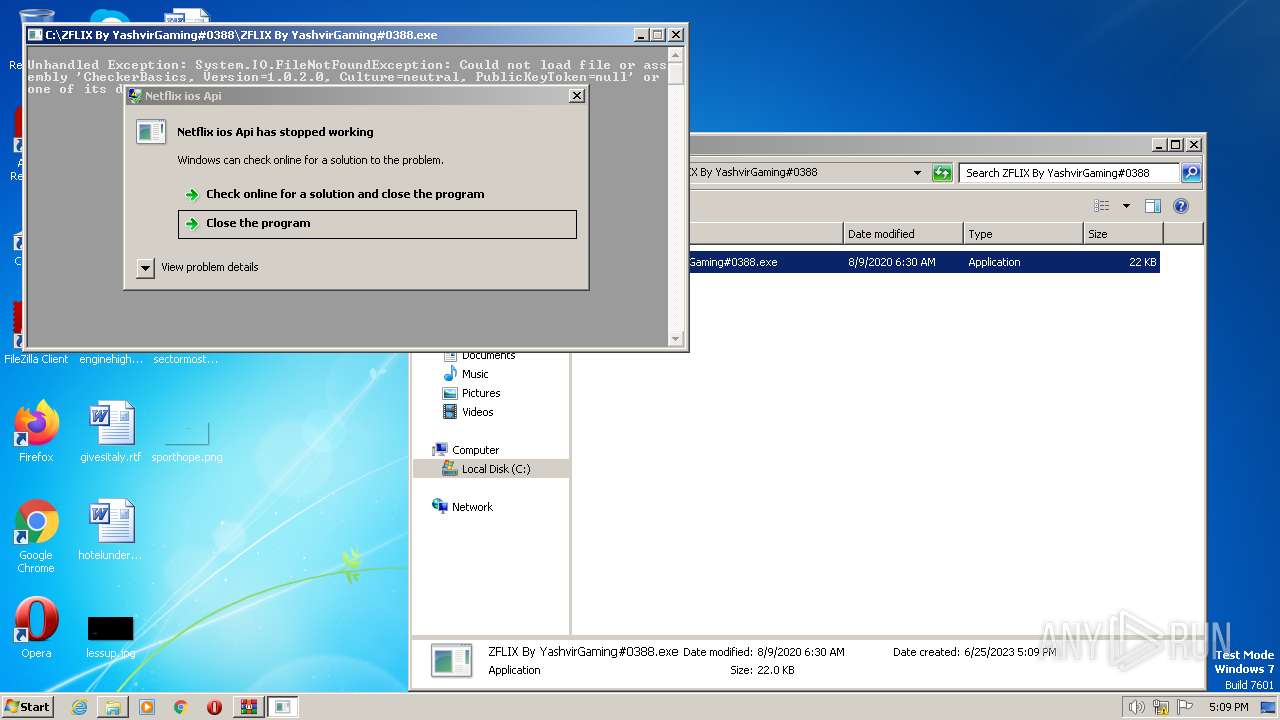Image resolution: width=1280 pixels, height=720 pixels.
Task: Click the Explorer address bar refresh button
Action: [x=942, y=173]
